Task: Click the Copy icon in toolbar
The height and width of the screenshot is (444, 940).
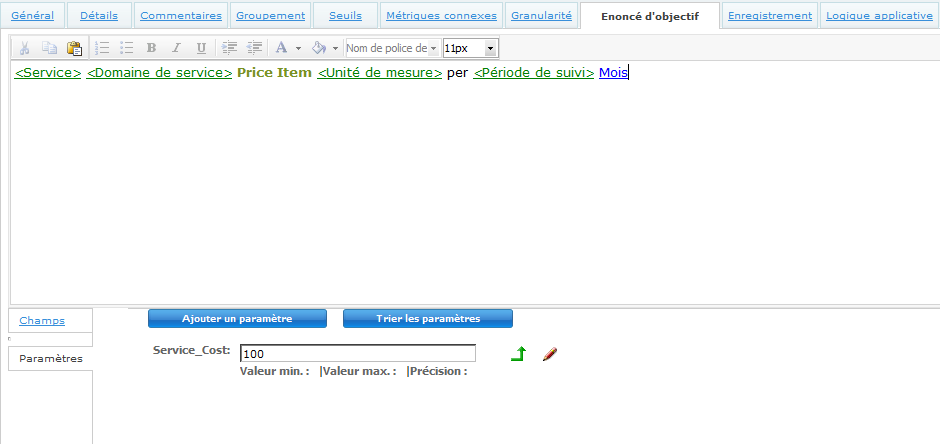Action: point(49,48)
